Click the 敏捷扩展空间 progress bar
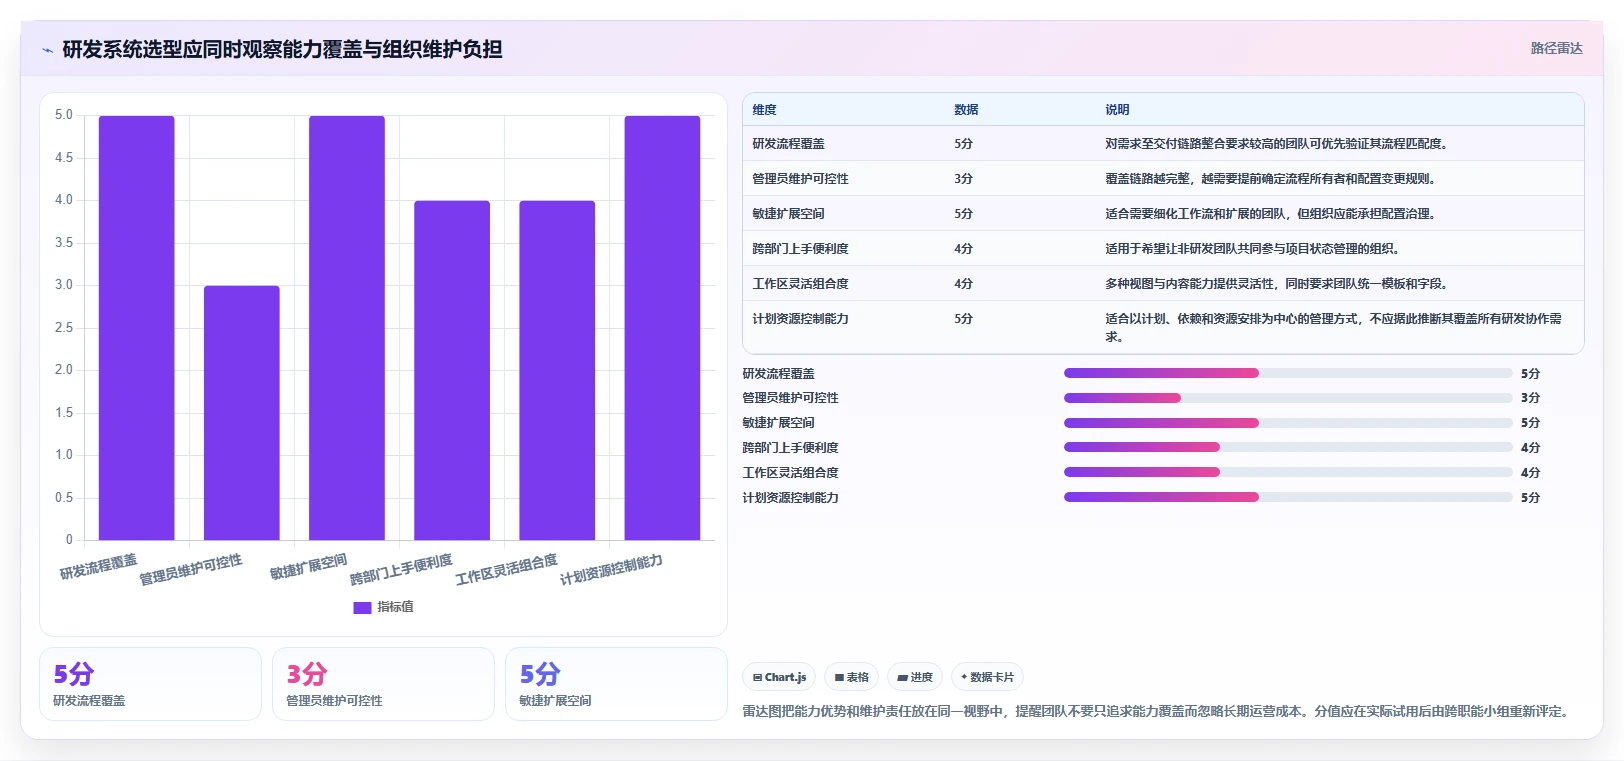This screenshot has height=761, width=1624. coord(1288,423)
